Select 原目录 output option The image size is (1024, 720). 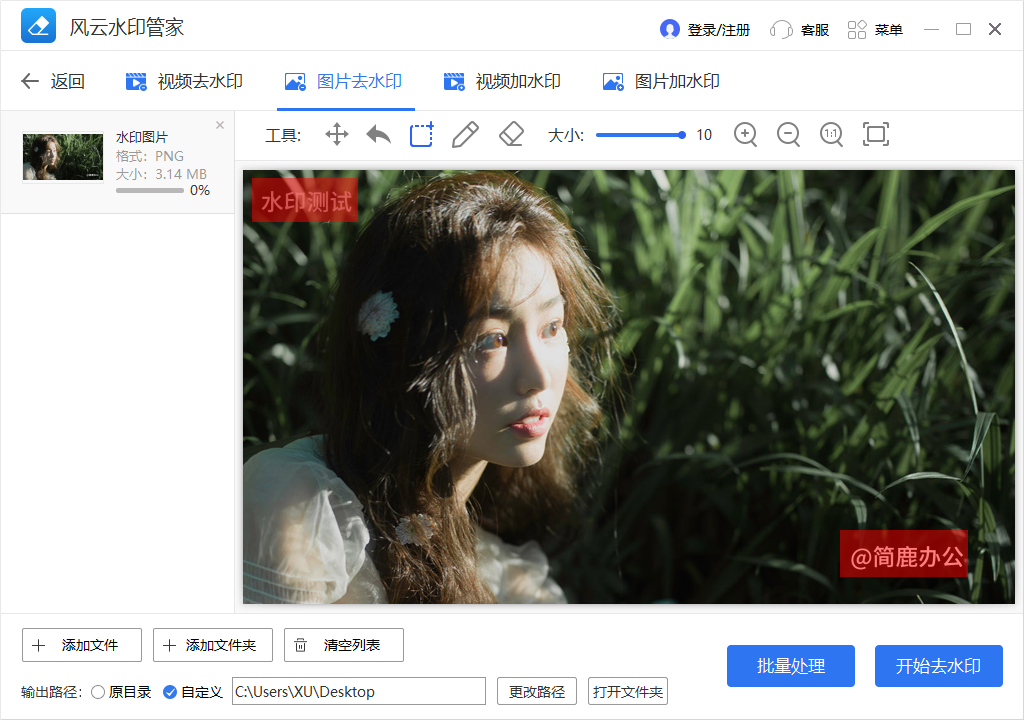click(98, 692)
